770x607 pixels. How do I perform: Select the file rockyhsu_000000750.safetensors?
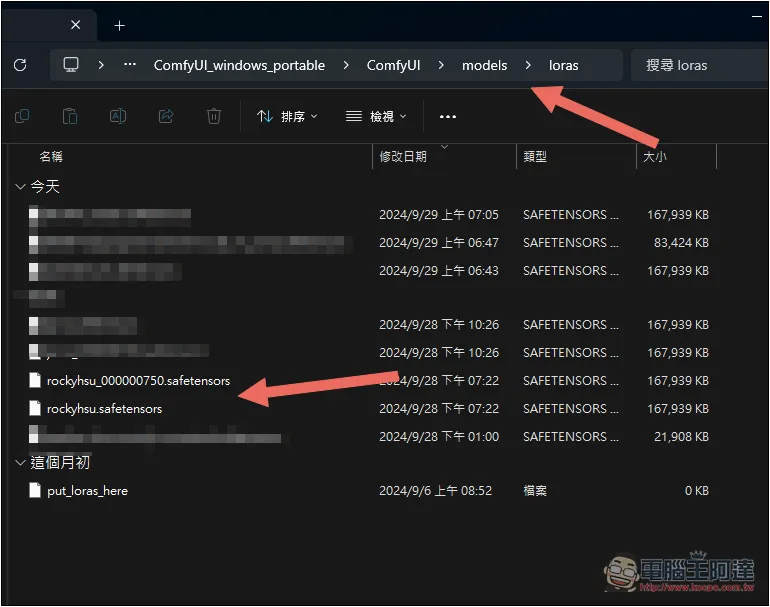138,381
